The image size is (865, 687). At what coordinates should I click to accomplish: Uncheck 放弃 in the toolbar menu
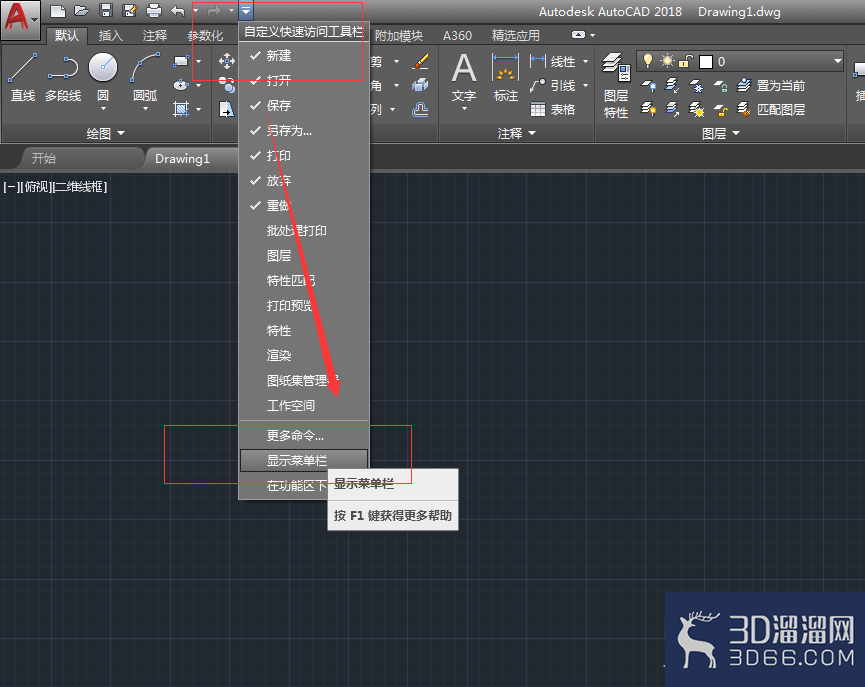[x=304, y=180]
